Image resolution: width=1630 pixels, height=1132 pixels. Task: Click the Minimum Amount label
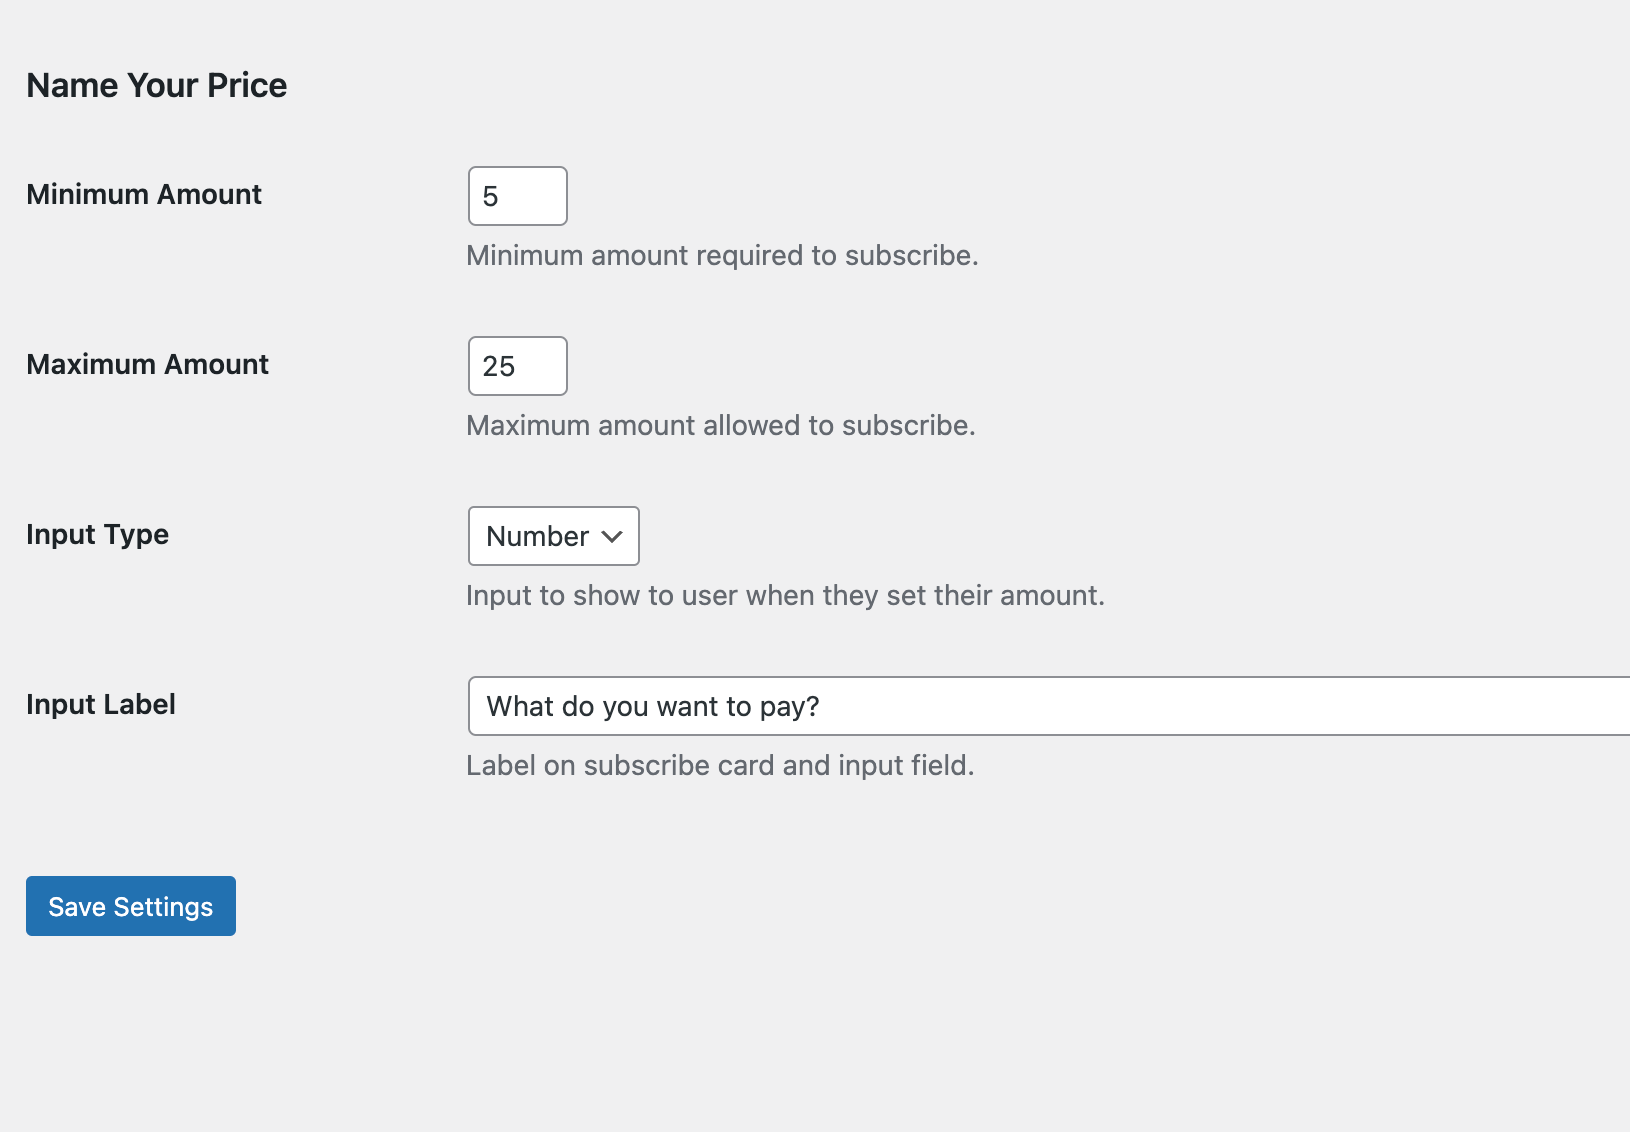coord(144,194)
